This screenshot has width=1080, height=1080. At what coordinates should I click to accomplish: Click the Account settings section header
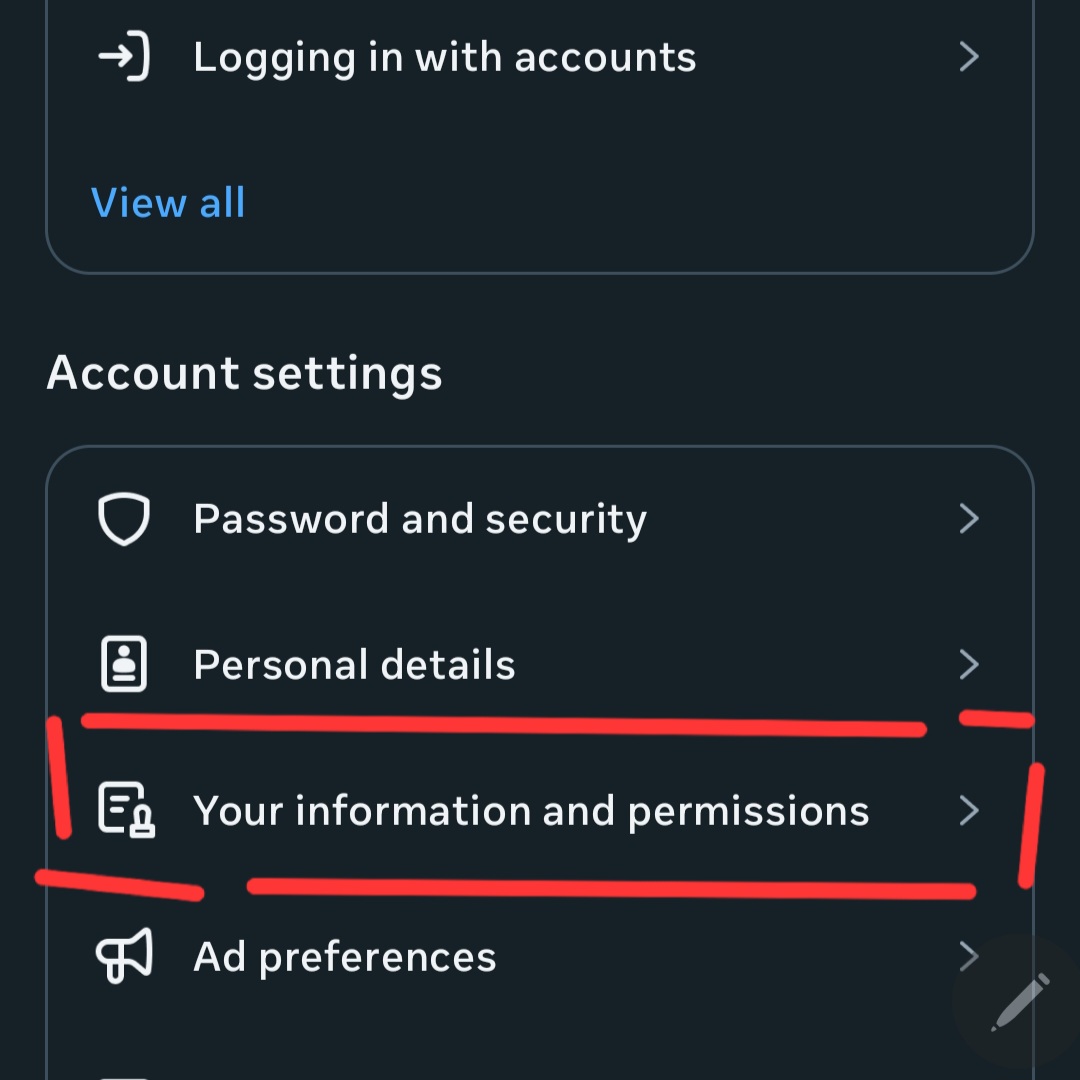pos(244,372)
